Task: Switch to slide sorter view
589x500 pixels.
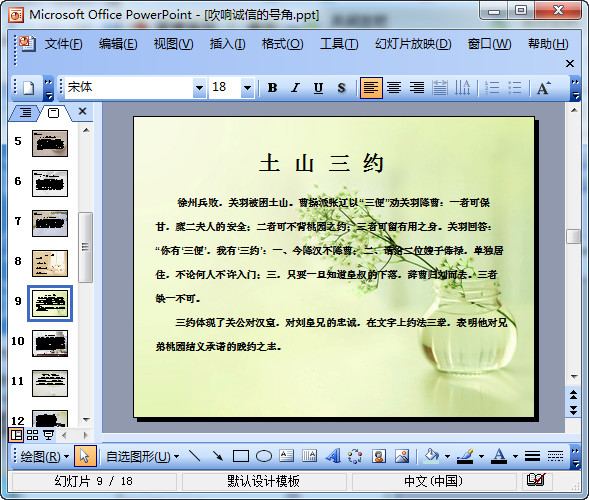Action: pyautogui.click(x=32, y=435)
